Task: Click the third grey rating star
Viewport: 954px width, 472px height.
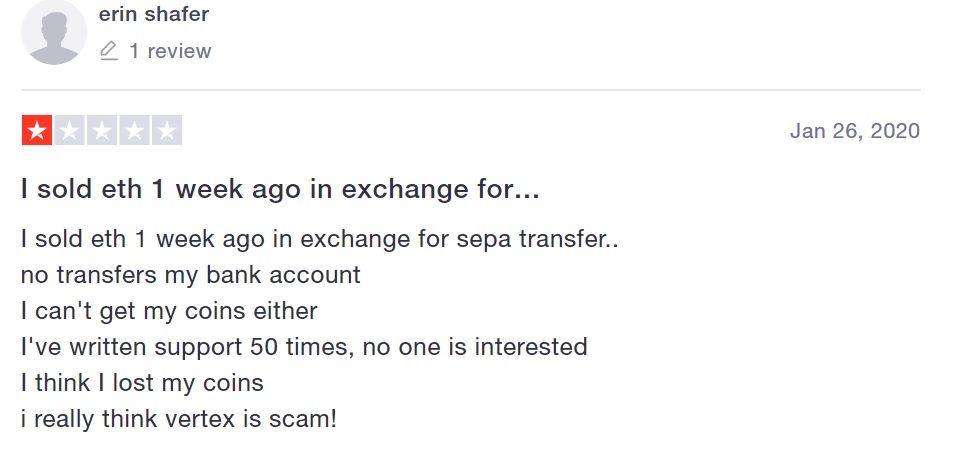Action: pyautogui.click(x=102, y=130)
